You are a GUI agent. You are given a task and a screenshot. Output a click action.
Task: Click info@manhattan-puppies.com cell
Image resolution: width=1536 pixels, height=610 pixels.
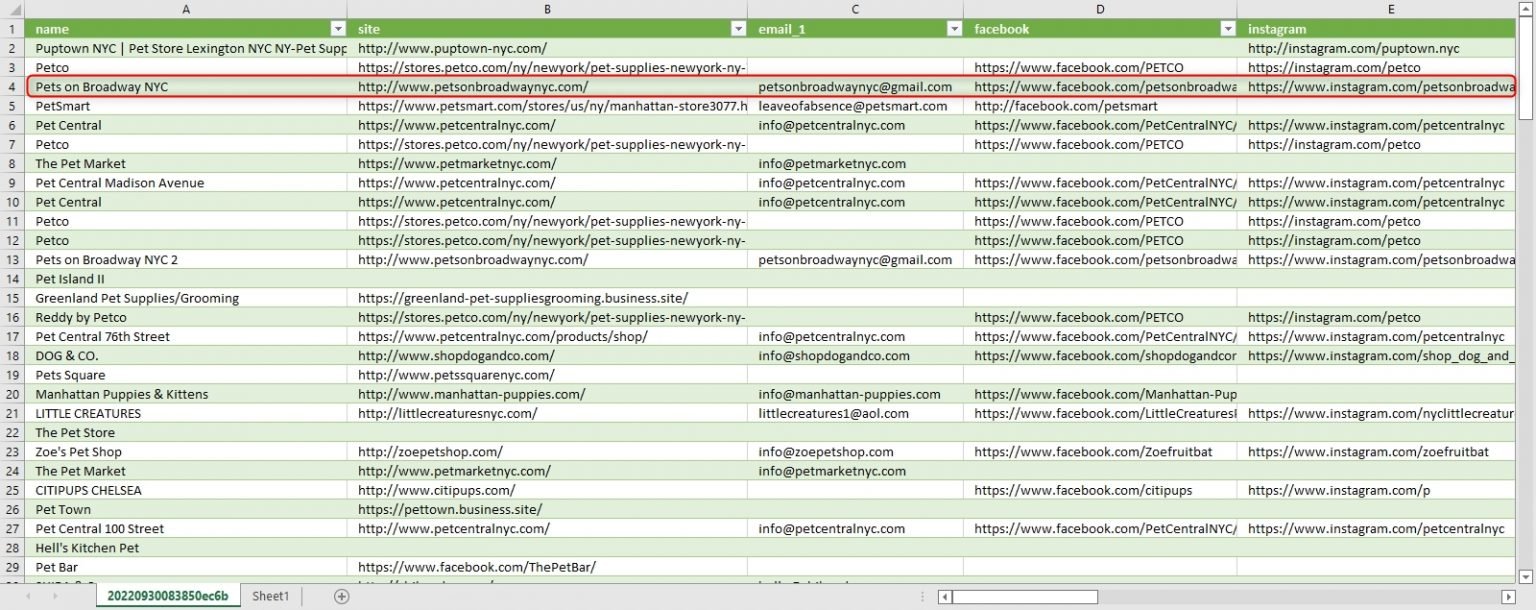(856, 394)
